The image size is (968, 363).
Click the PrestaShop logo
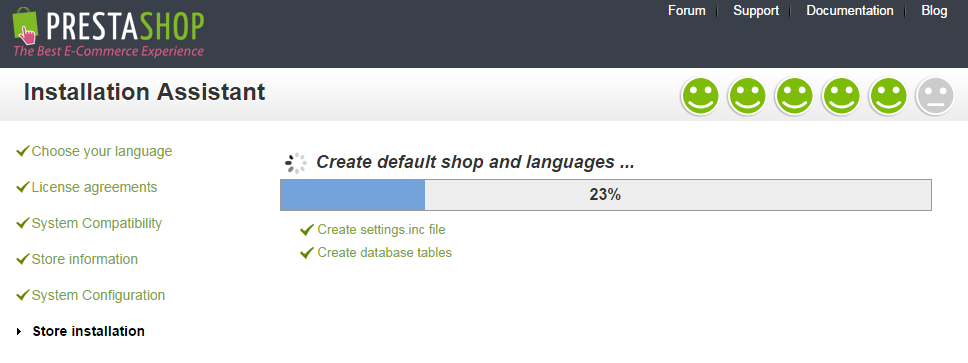click(x=108, y=32)
